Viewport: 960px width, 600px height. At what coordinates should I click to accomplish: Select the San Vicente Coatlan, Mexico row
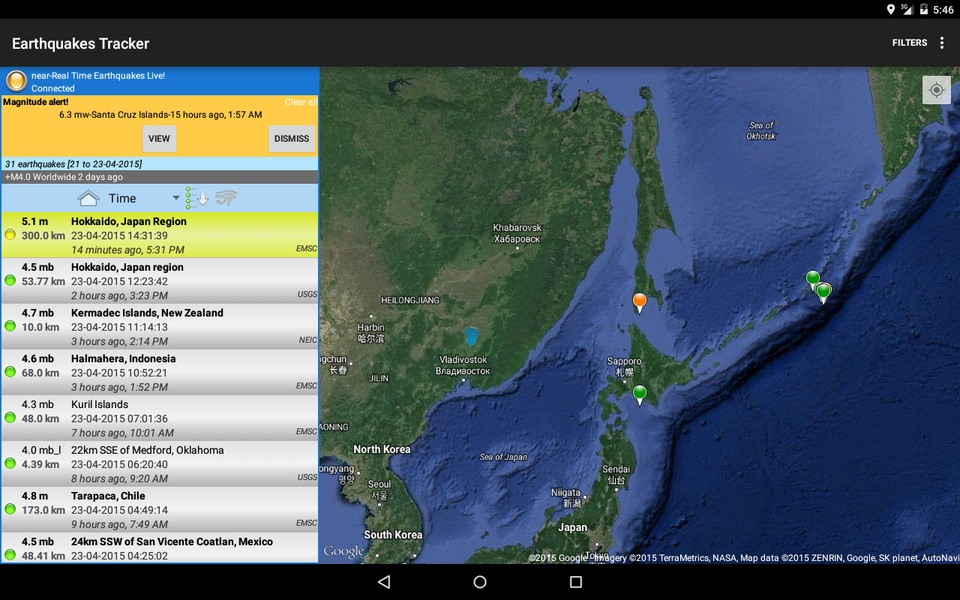[x=160, y=548]
